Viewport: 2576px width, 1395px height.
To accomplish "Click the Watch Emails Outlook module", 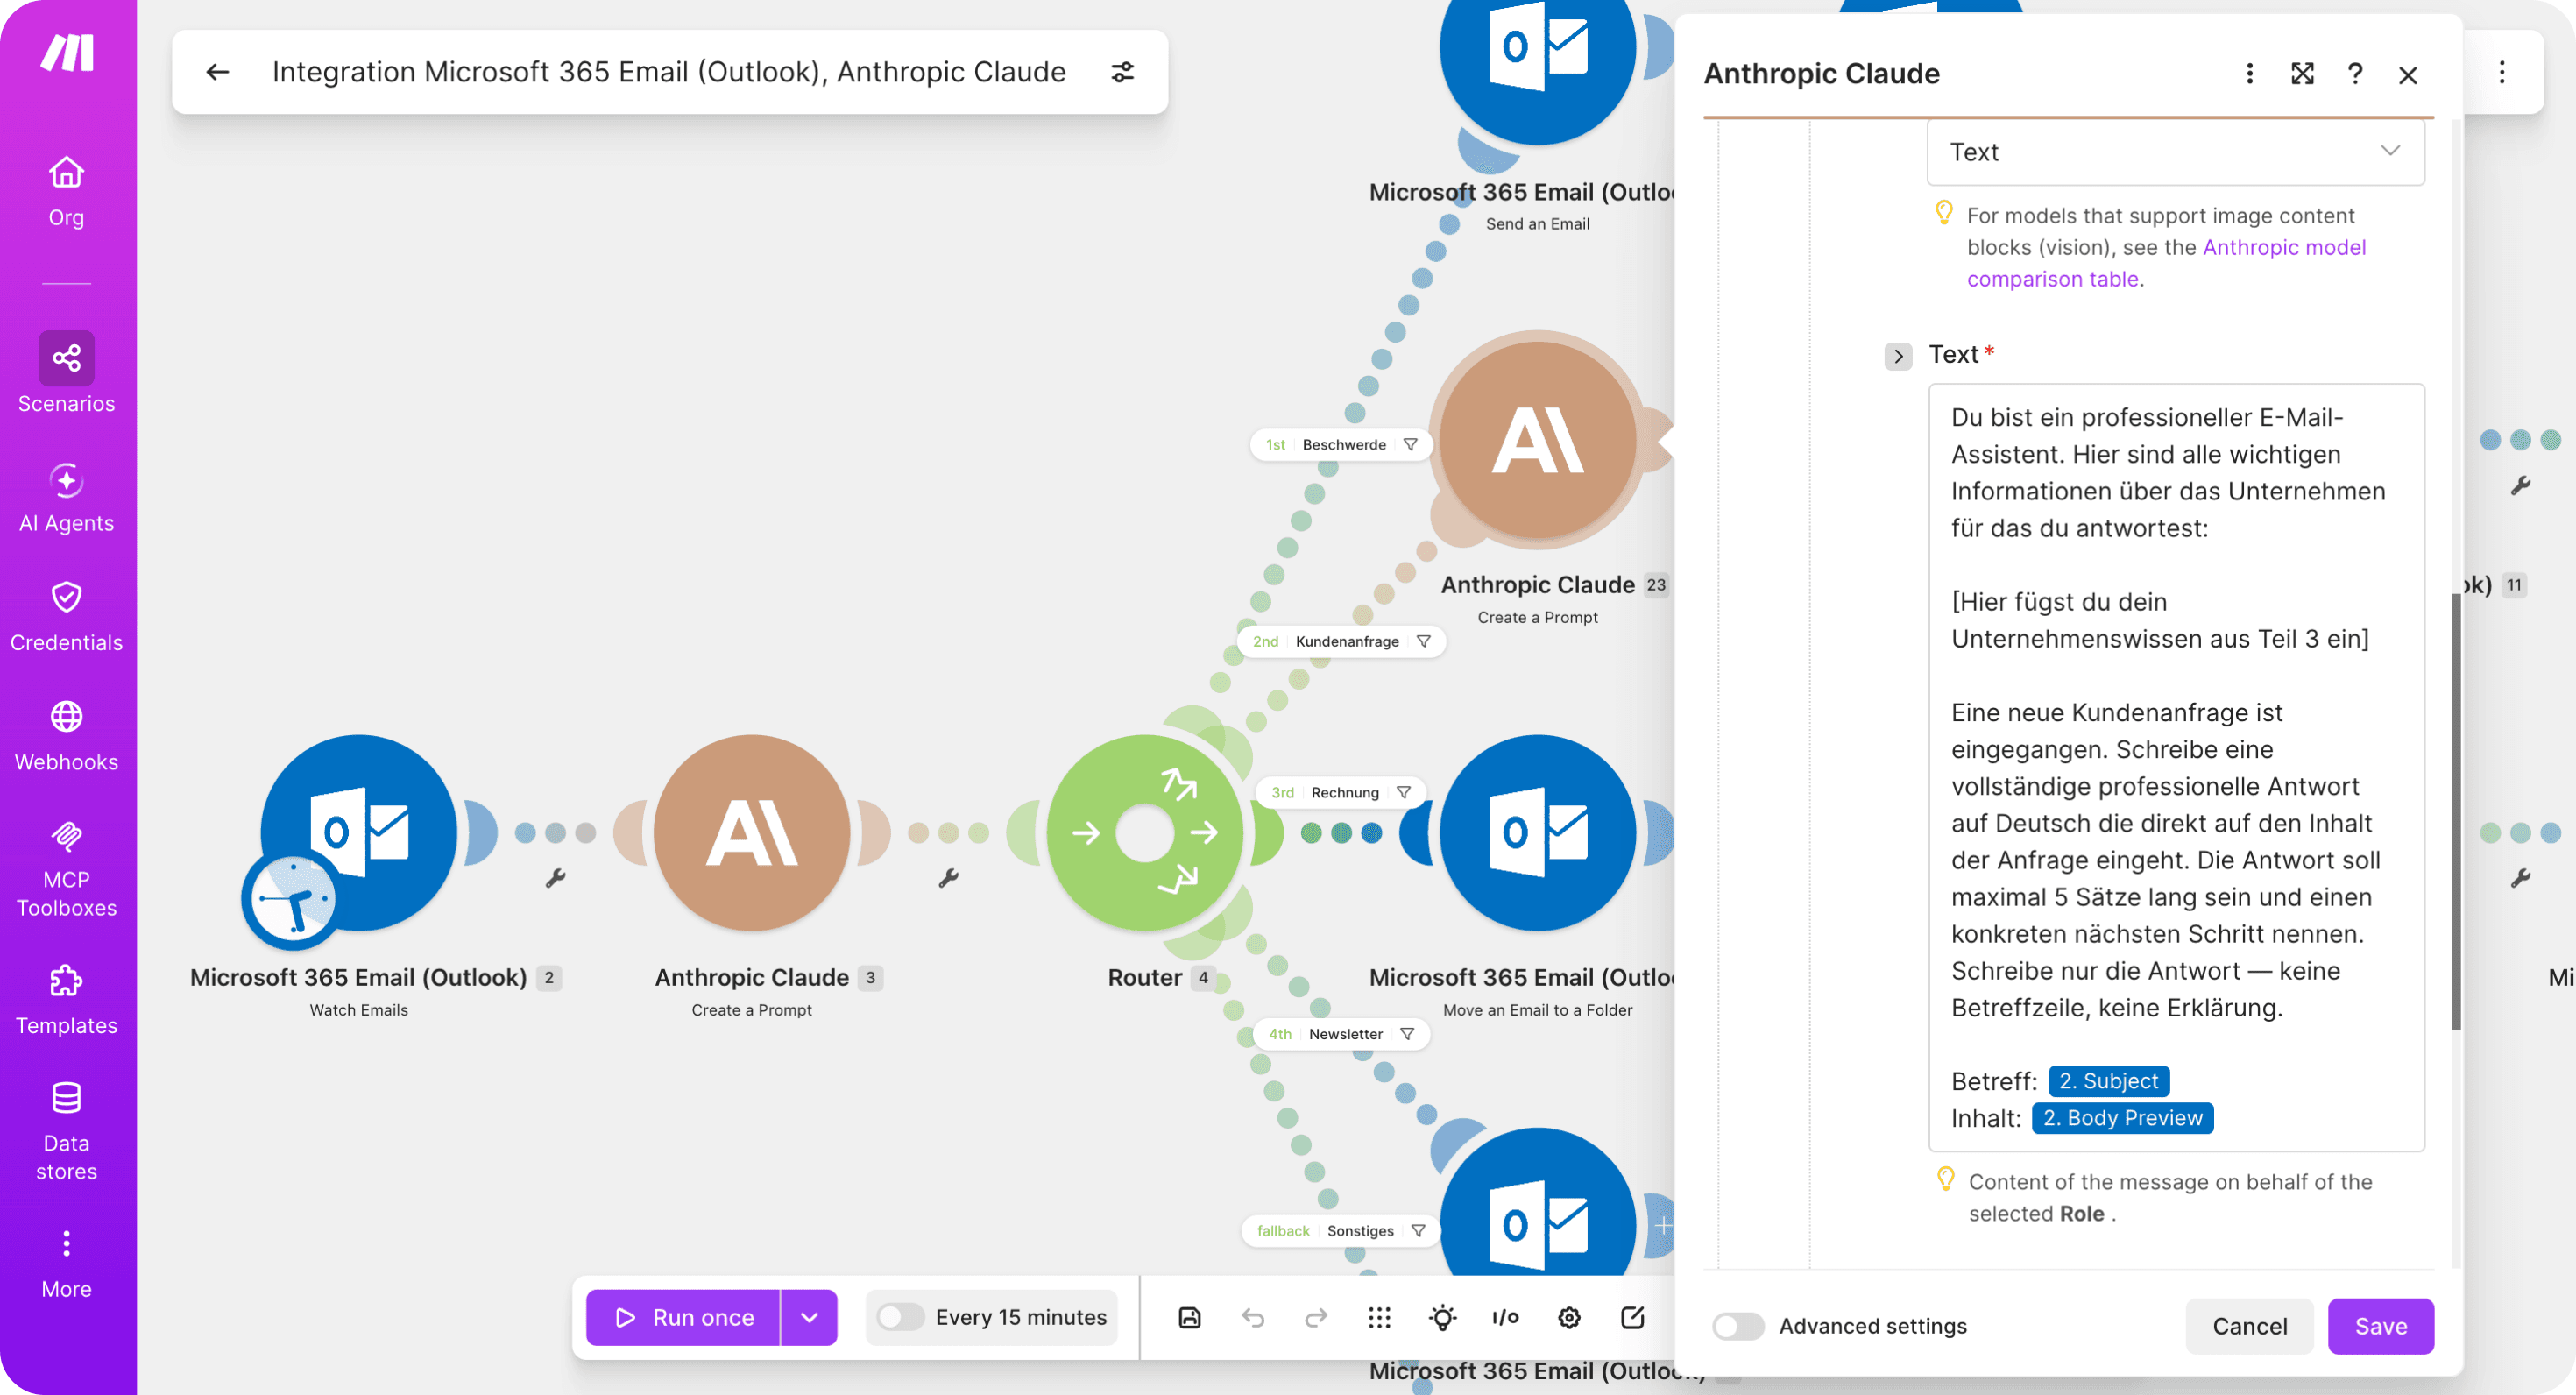I will click(x=358, y=832).
